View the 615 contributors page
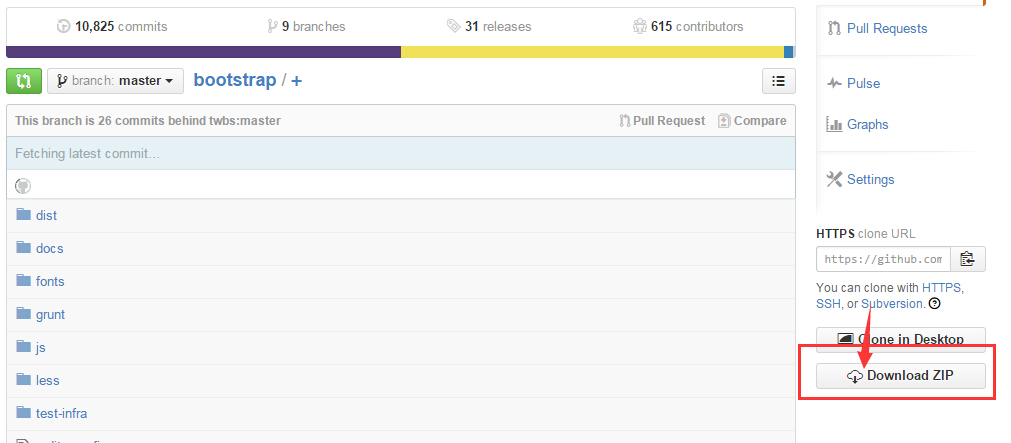The image size is (1011, 443). pyautogui.click(x=688, y=26)
